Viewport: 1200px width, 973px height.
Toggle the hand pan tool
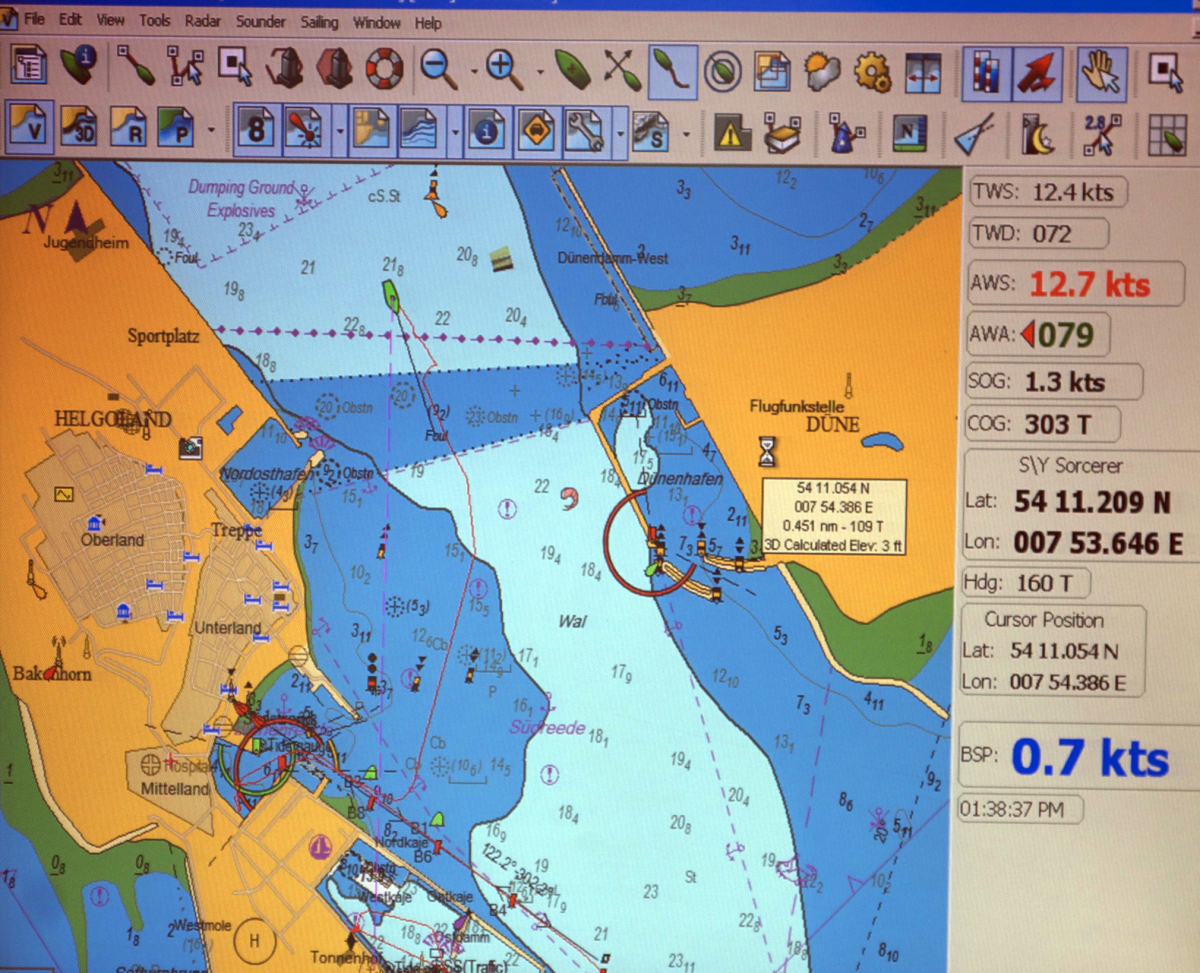(1103, 72)
